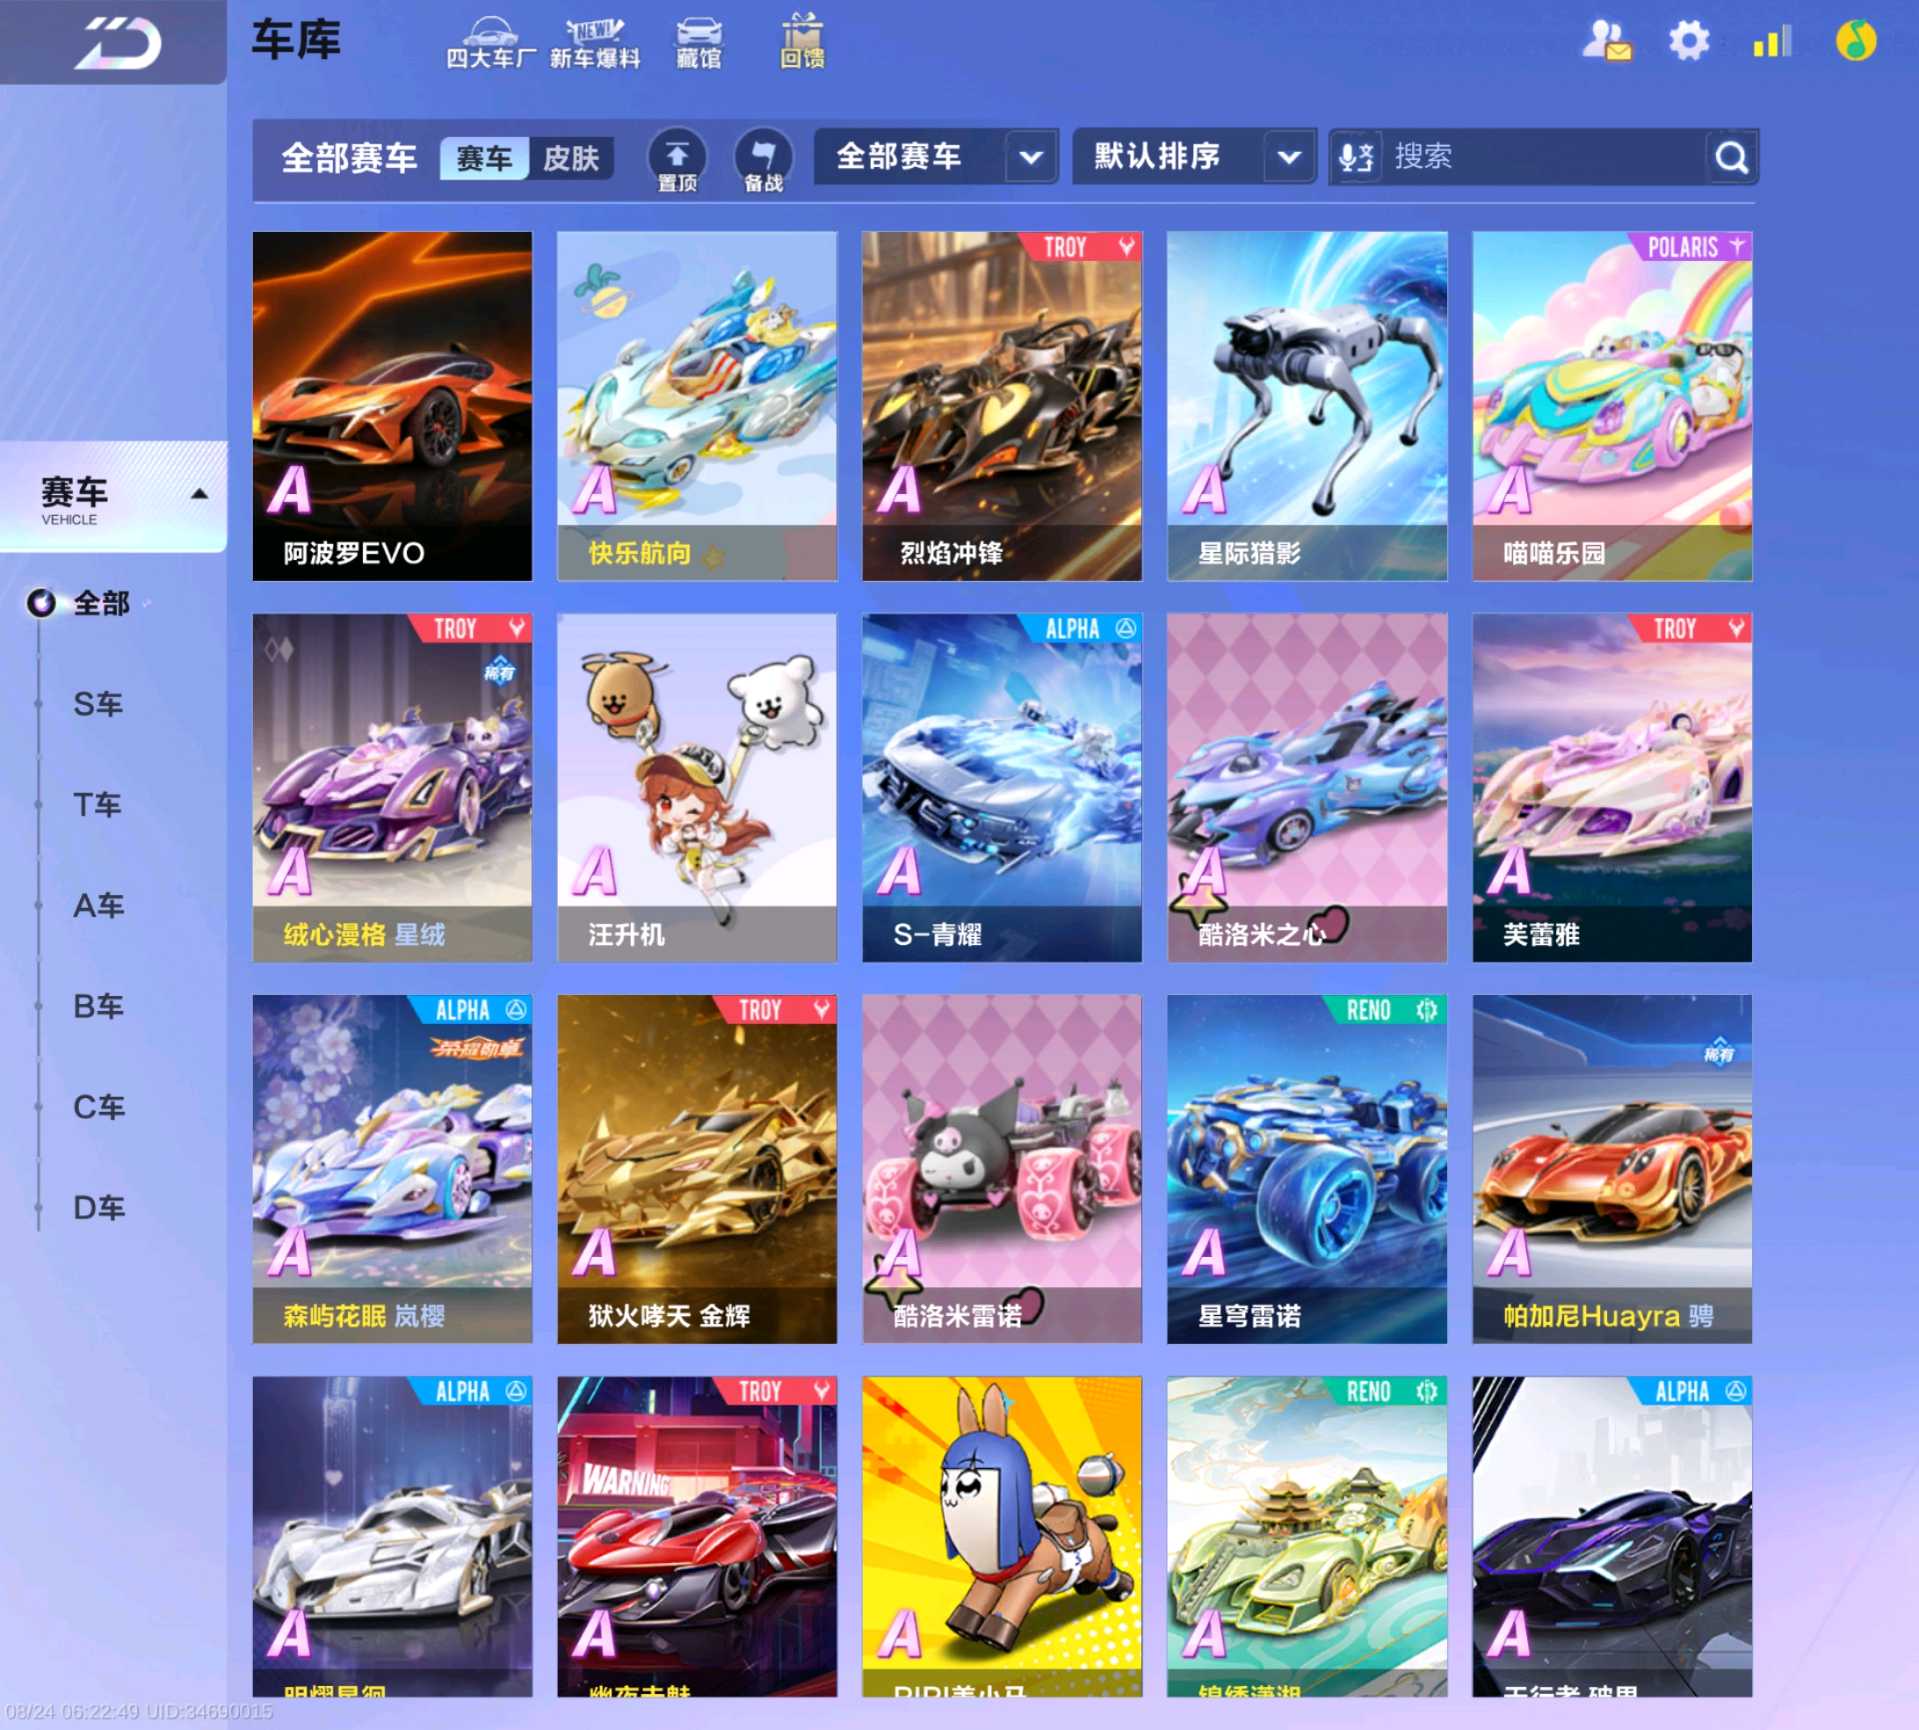Select the 阿波罗EVO car card
Image resolution: width=1919 pixels, height=1730 pixels.
coord(392,406)
